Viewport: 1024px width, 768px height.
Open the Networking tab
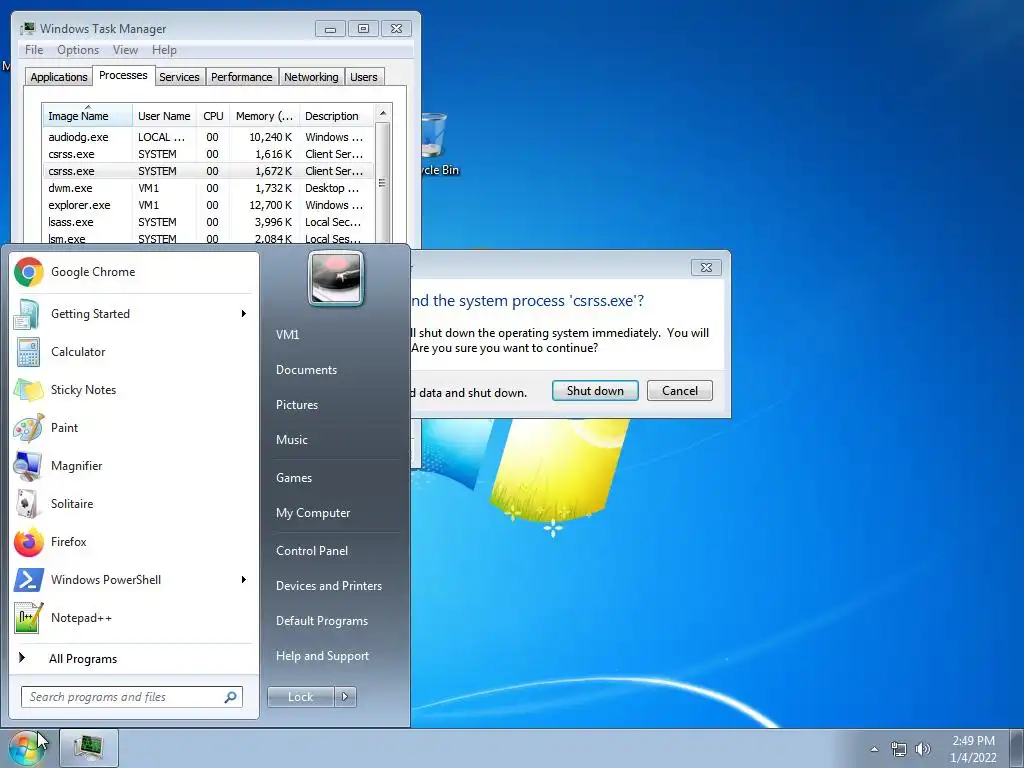[311, 77]
